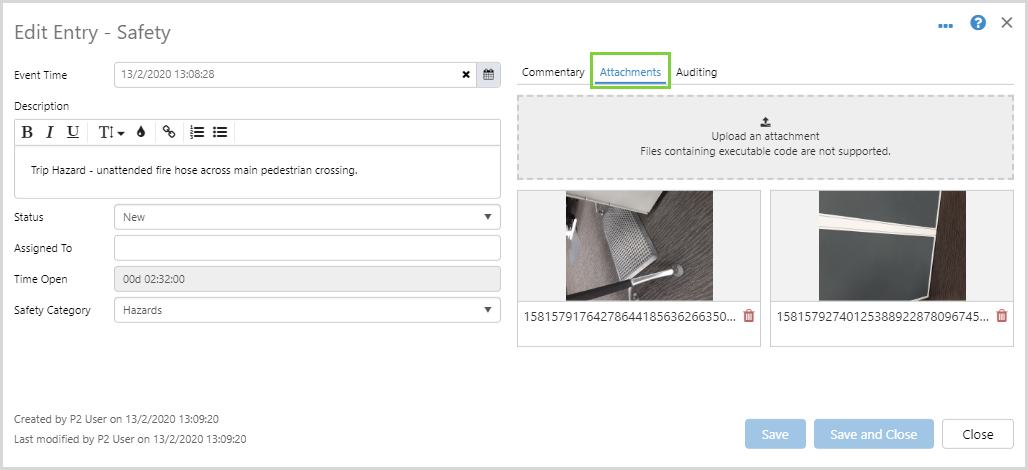This screenshot has width=1028, height=470.
Task: Click the Time Open field
Action: point(307,279)
